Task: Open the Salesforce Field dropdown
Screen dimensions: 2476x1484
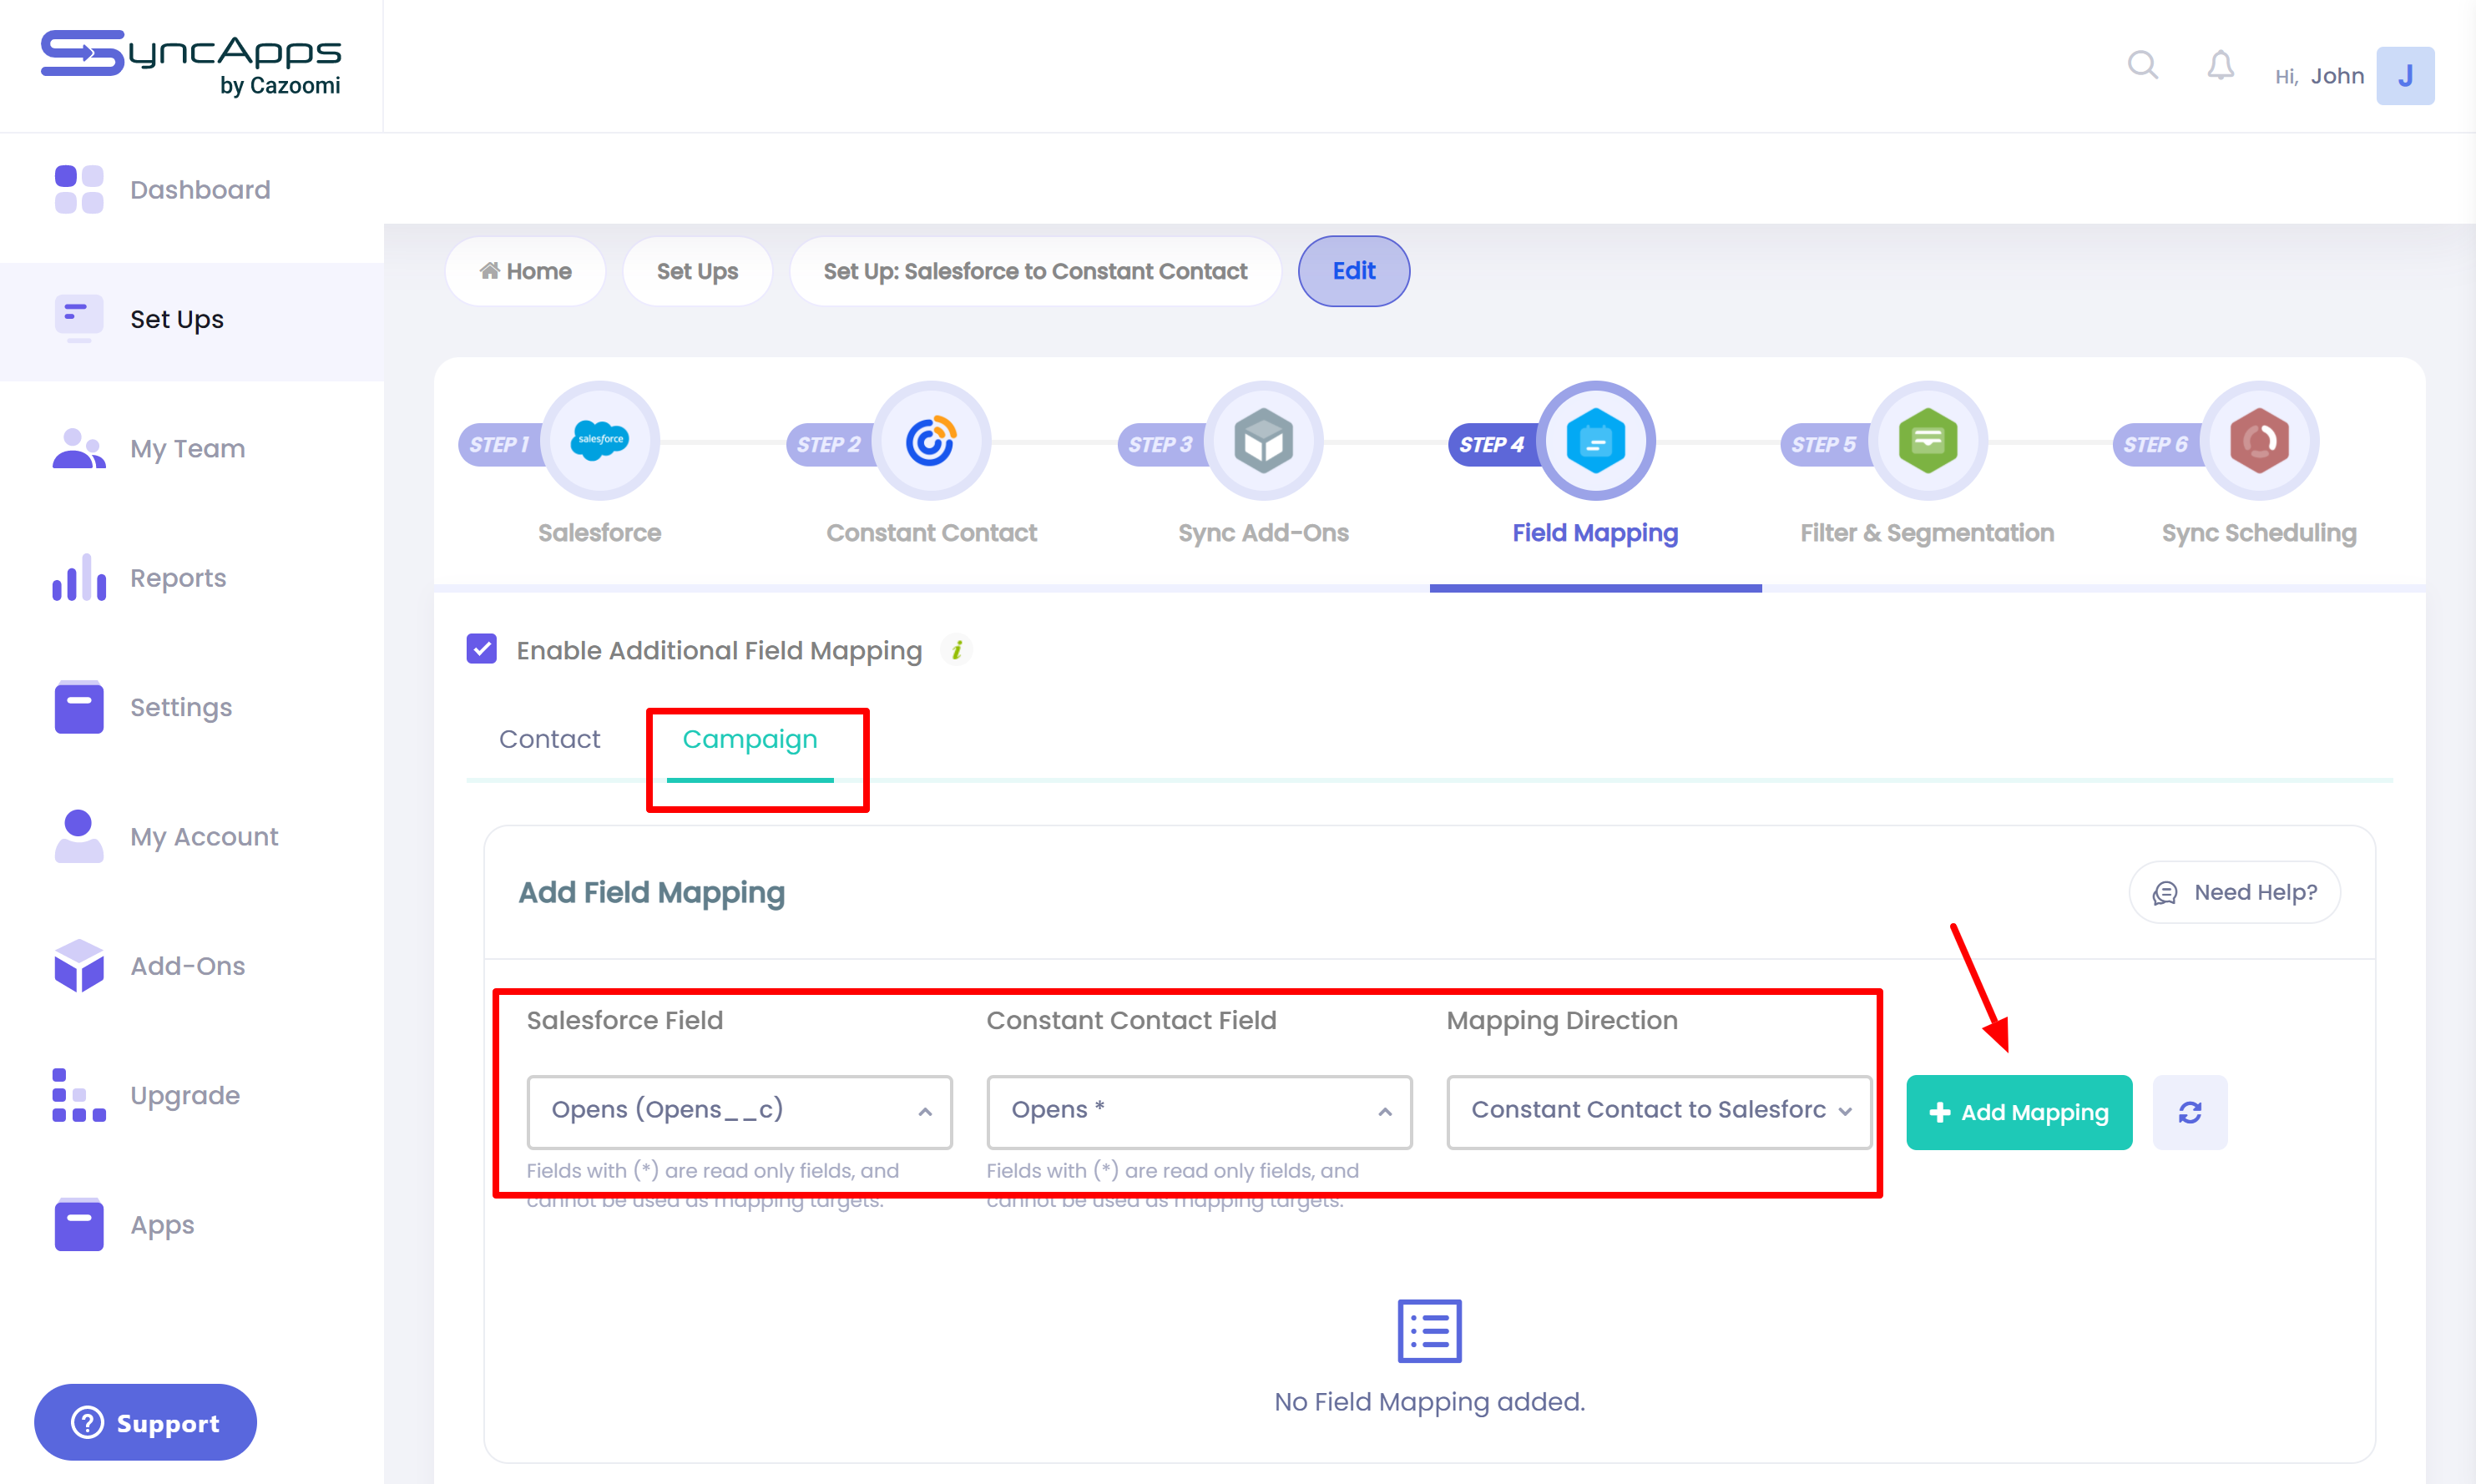Action: tap(740, 1112)
